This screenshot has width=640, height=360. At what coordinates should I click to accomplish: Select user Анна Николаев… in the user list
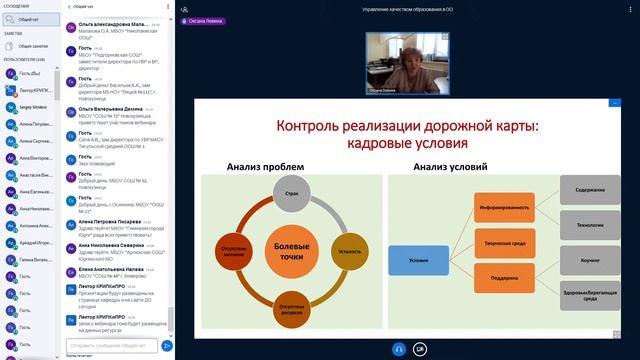click(29, 209)
